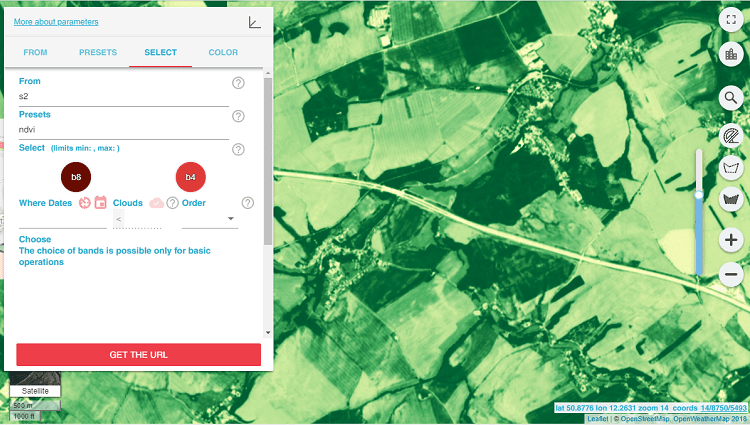
Task: Click the blue layer opacity slider handle
Action: (699, 195)
